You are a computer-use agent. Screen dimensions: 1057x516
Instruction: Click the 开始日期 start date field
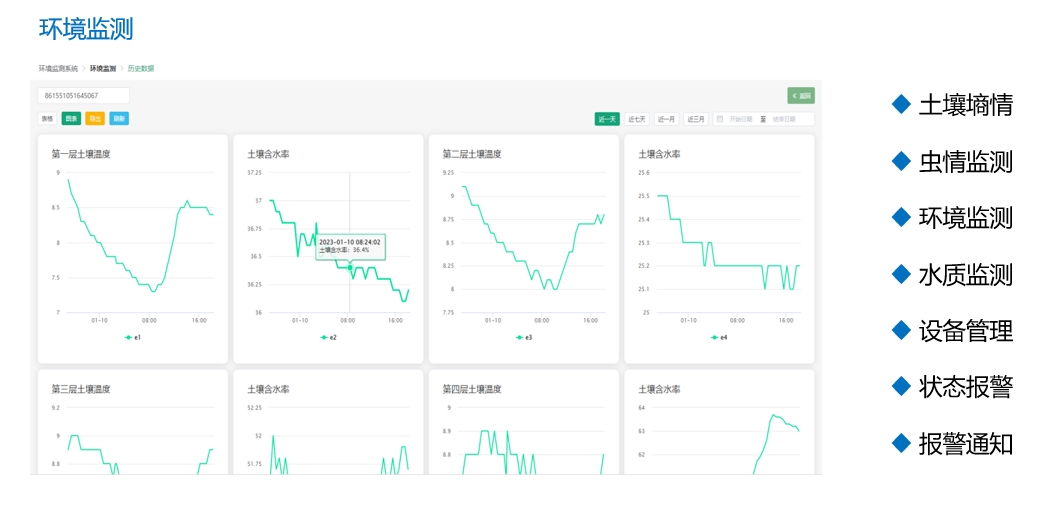(x=741, y=119)
